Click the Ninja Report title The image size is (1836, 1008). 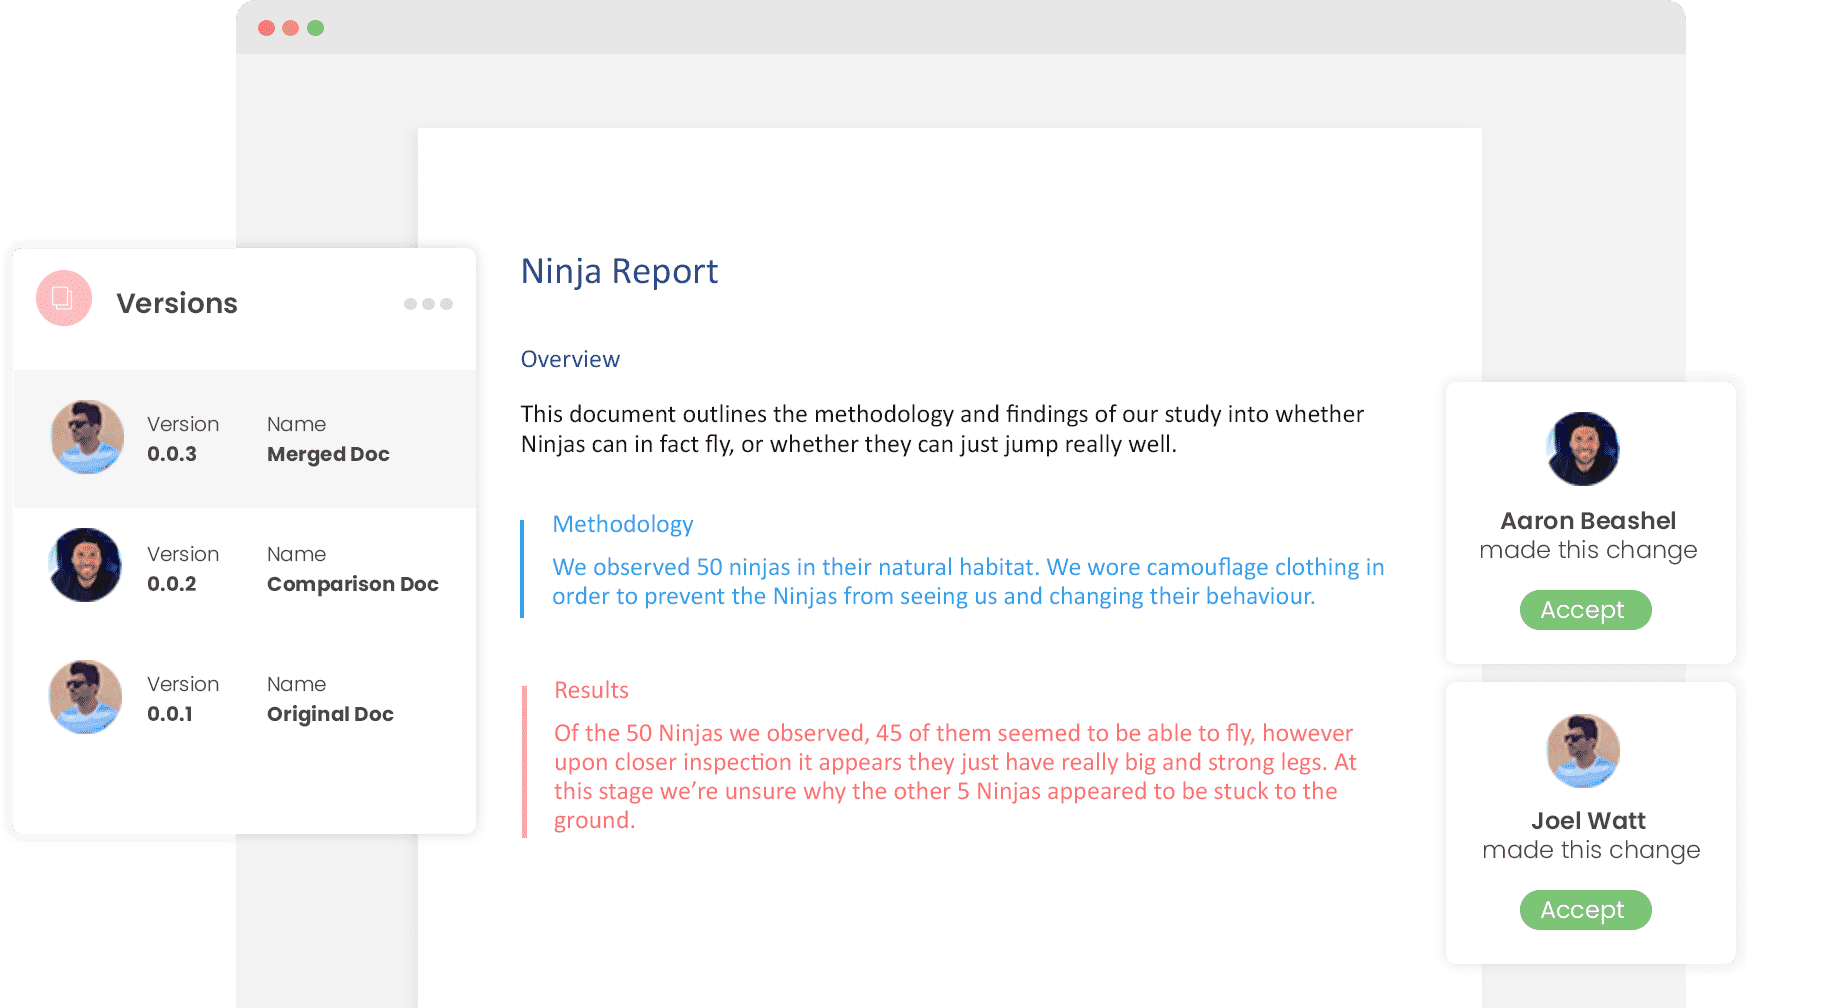(619, 272)
